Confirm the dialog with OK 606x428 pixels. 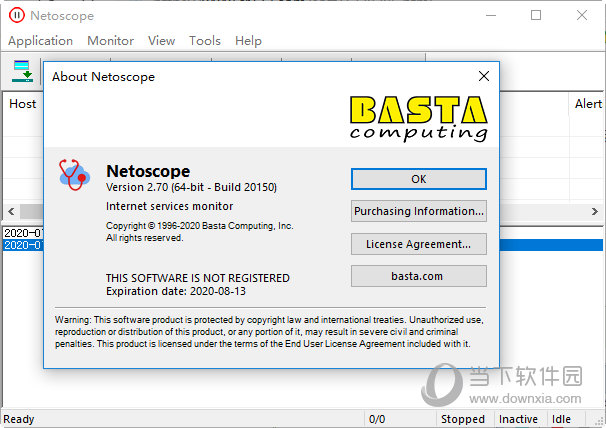tap(419, 179)
